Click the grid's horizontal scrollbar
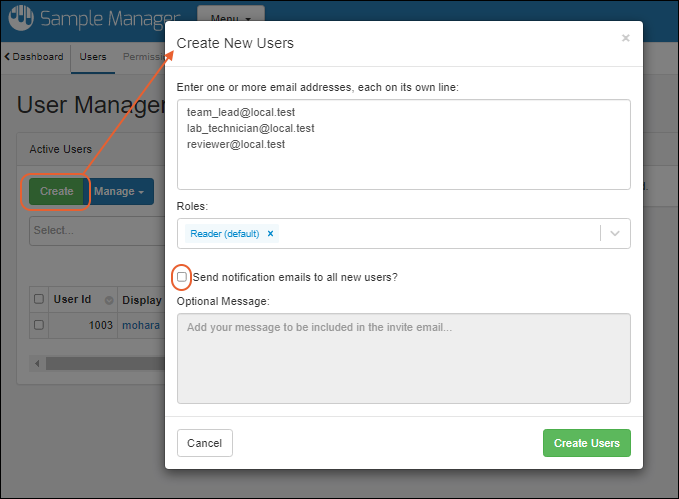 click(x=100, y=362)
